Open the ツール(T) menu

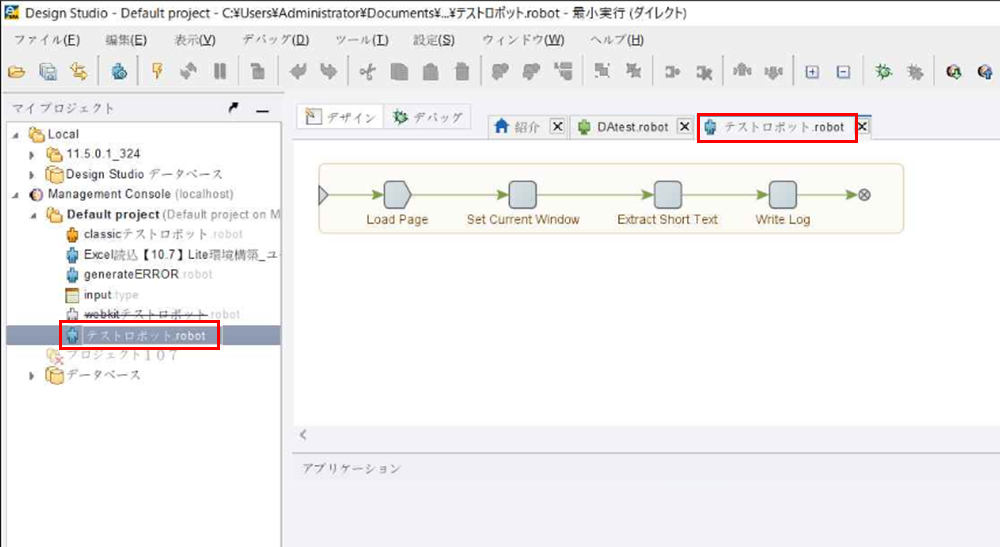tap(362, 40)
